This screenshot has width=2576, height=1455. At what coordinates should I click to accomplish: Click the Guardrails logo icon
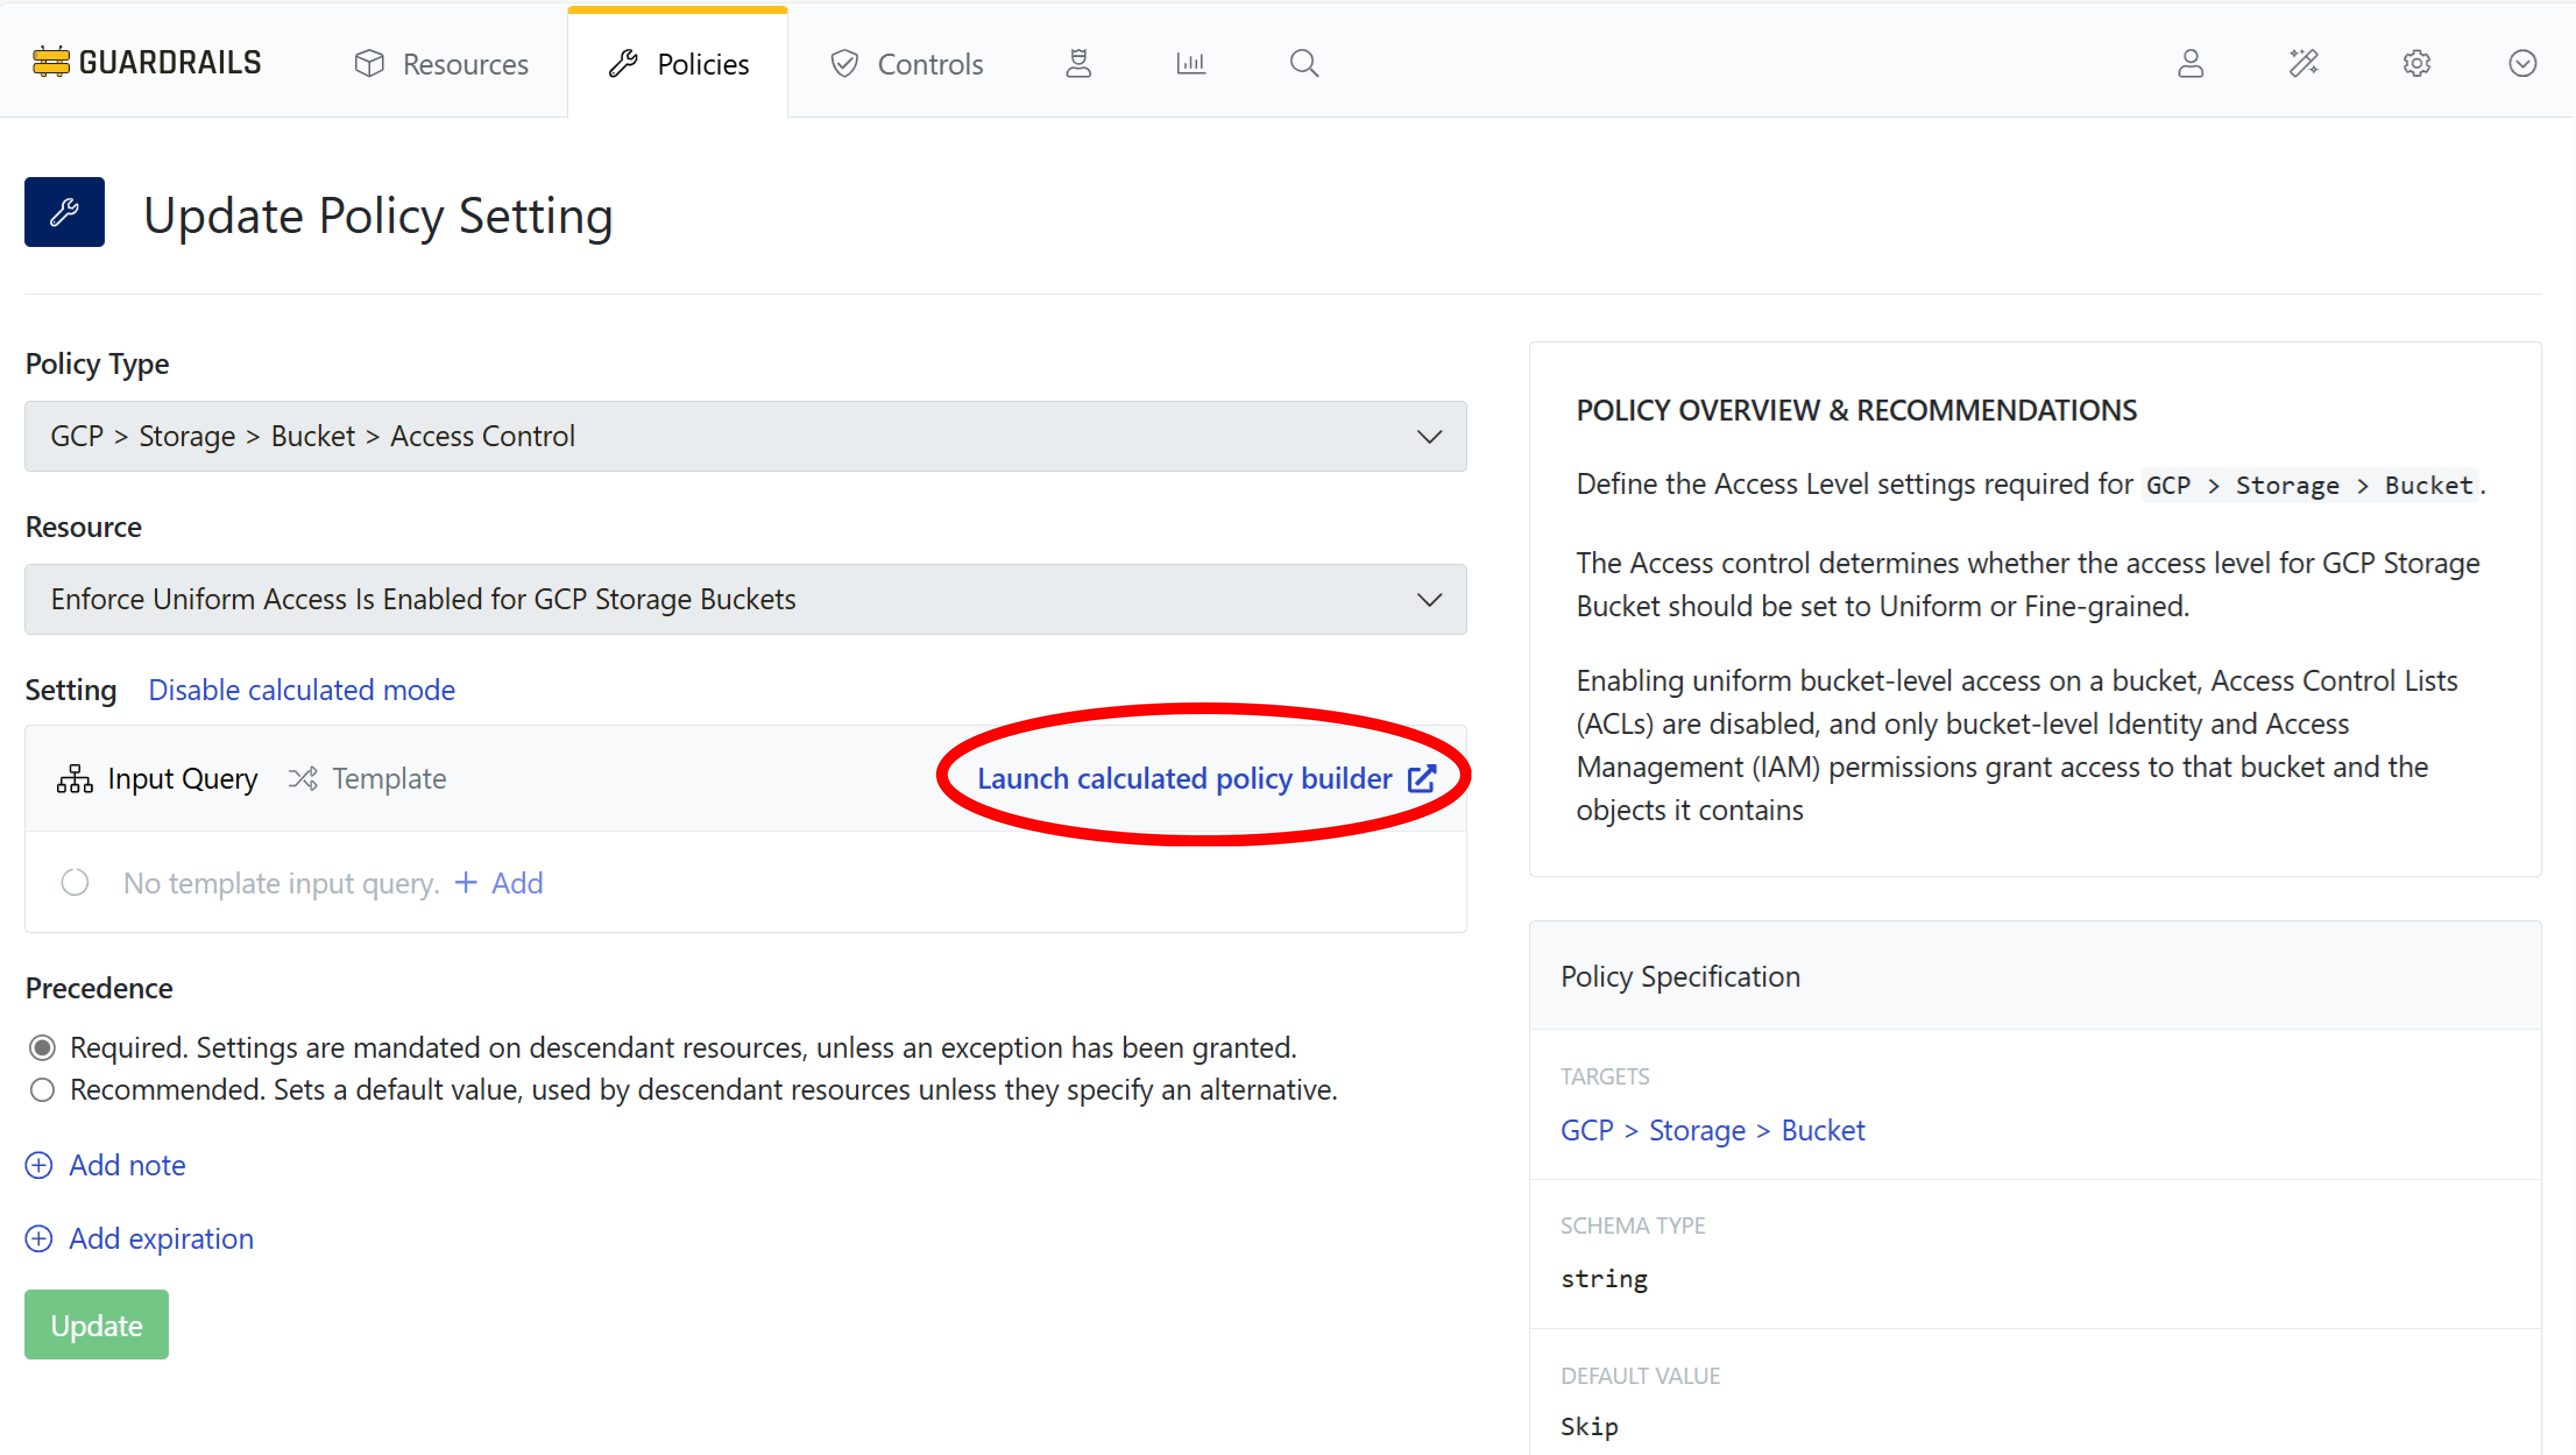[50, 62]
